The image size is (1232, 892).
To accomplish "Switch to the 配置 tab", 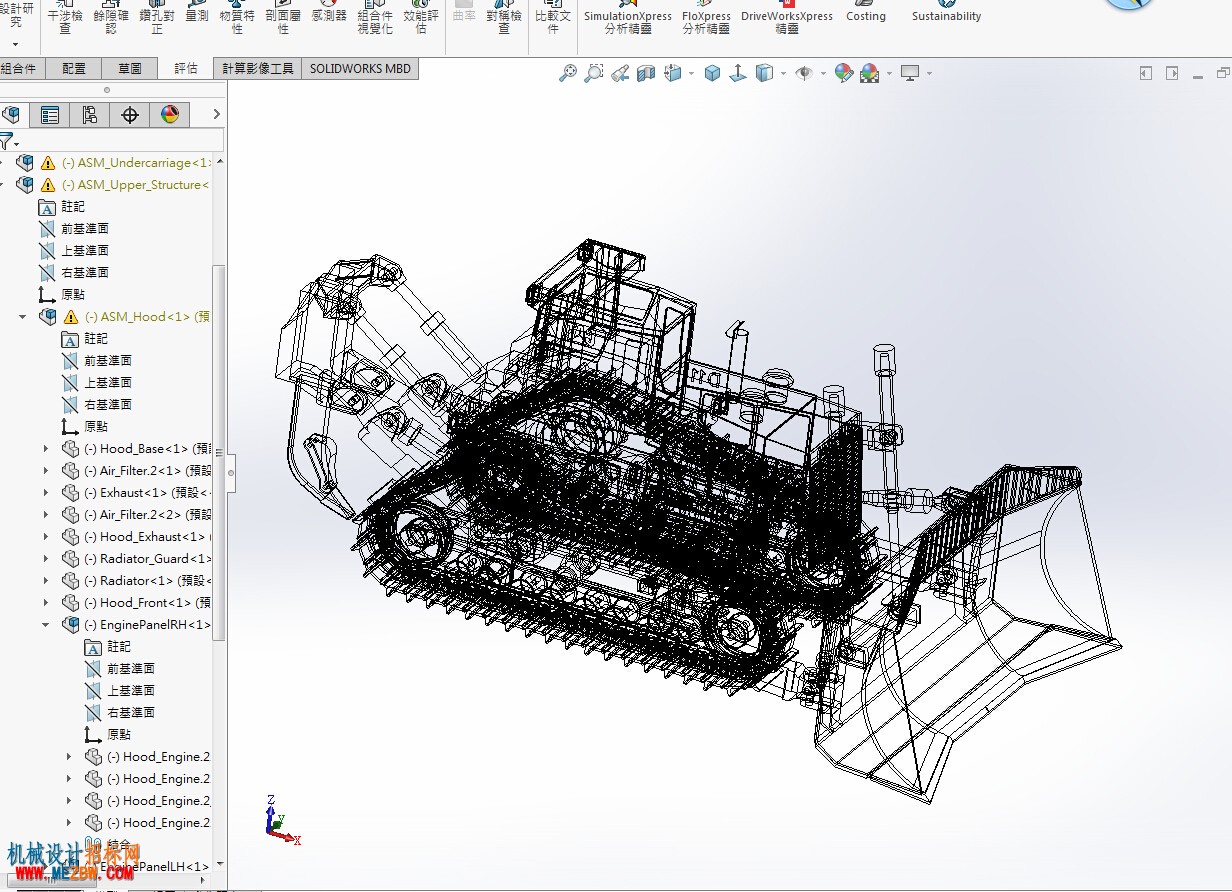I will [74, 68].
